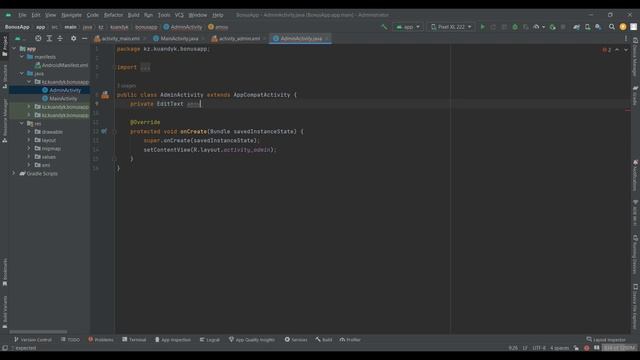Switch to the activity_main.xml tab
640x360 pixels.
(x=120, y=38)
